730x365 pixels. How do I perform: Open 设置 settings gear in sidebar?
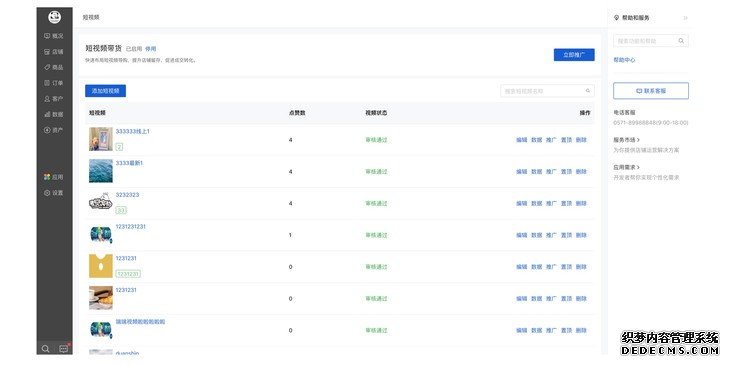click(47, 193)
